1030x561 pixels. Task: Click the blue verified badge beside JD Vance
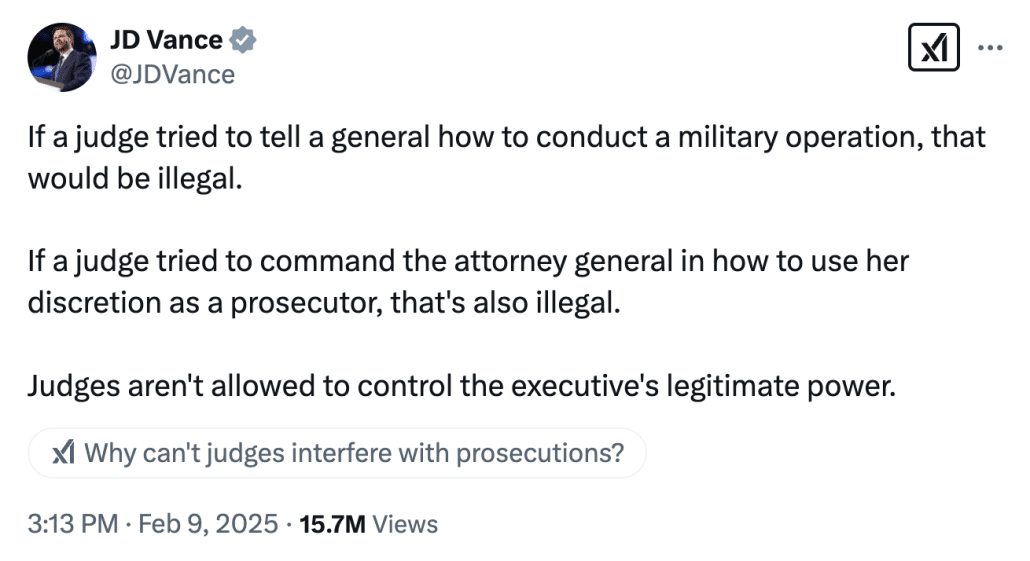point(243,41)
